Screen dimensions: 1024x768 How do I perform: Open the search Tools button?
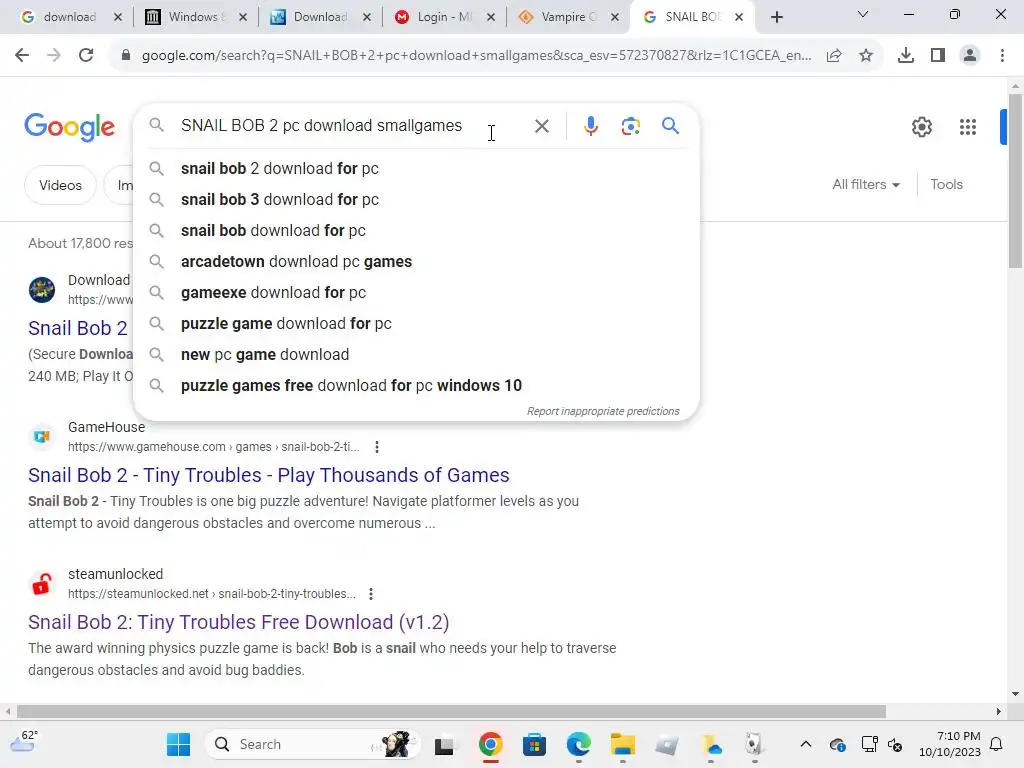[x=946, y=185]
